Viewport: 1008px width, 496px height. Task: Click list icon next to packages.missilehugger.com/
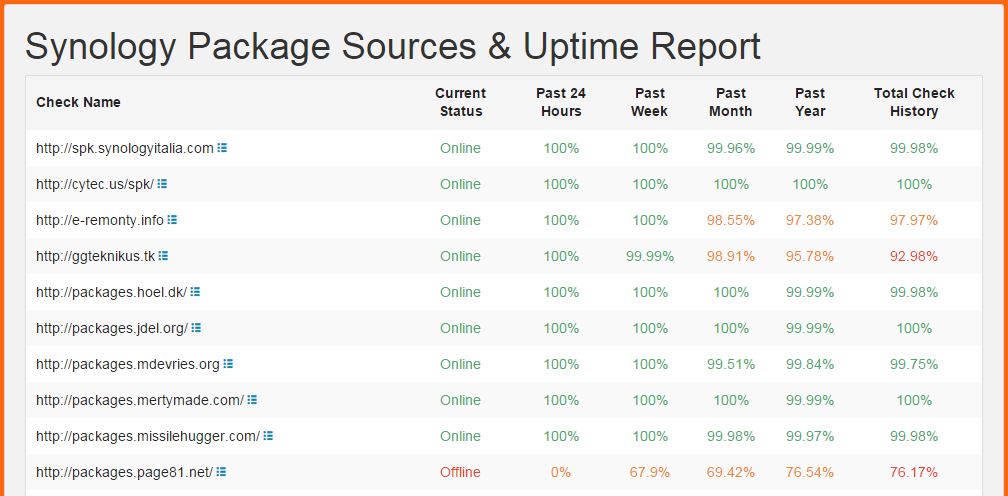point(268,436)
